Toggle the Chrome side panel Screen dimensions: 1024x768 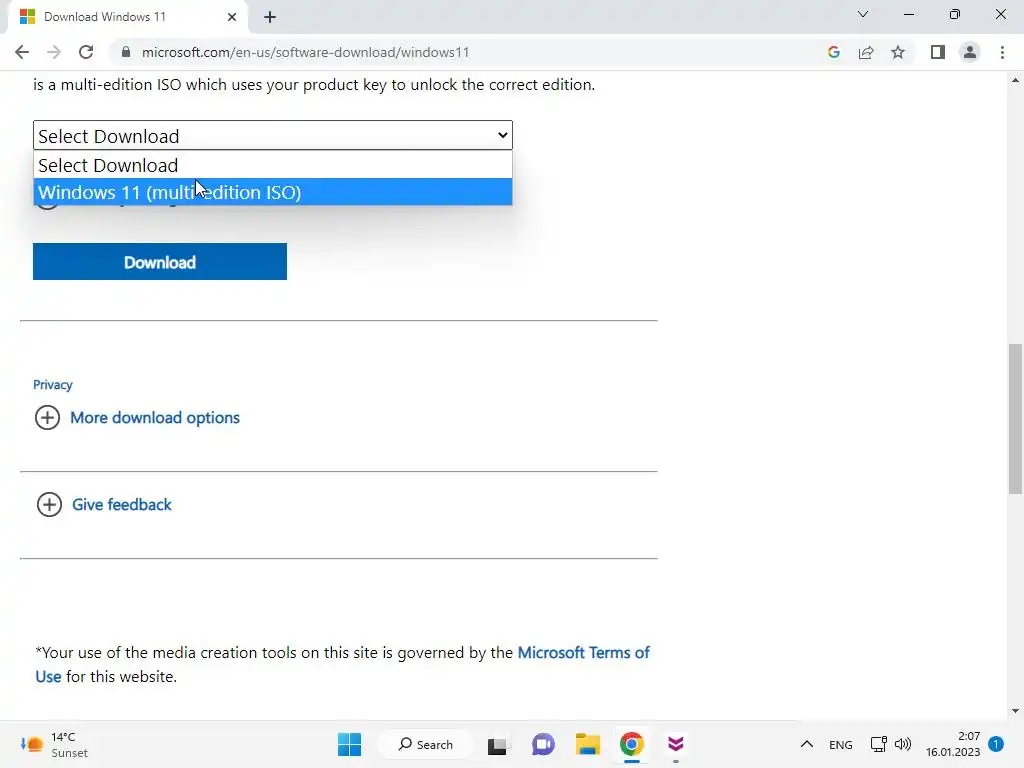click(938, 52)
